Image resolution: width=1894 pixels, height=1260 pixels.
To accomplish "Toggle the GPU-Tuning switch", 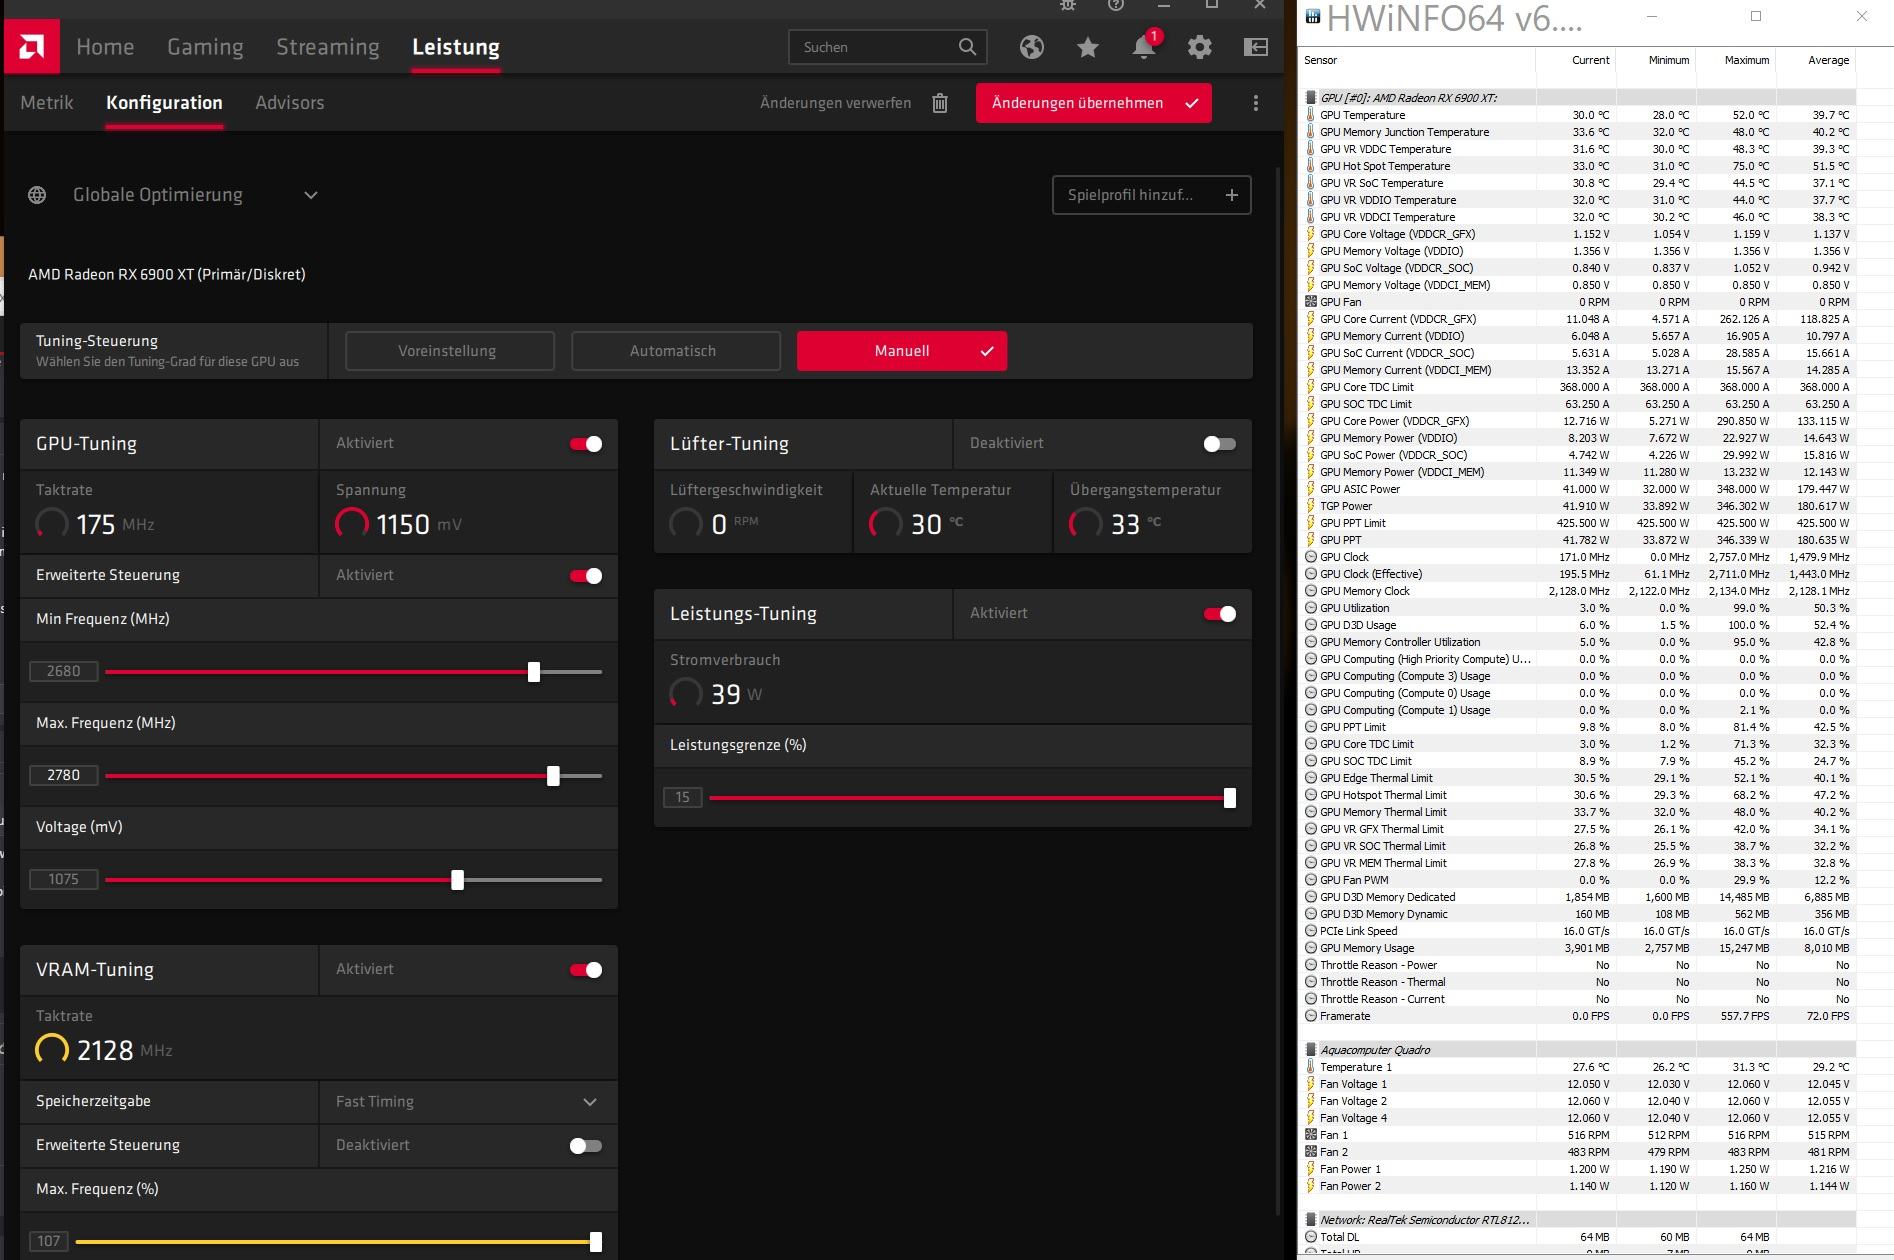I will (x=586, y=444).
